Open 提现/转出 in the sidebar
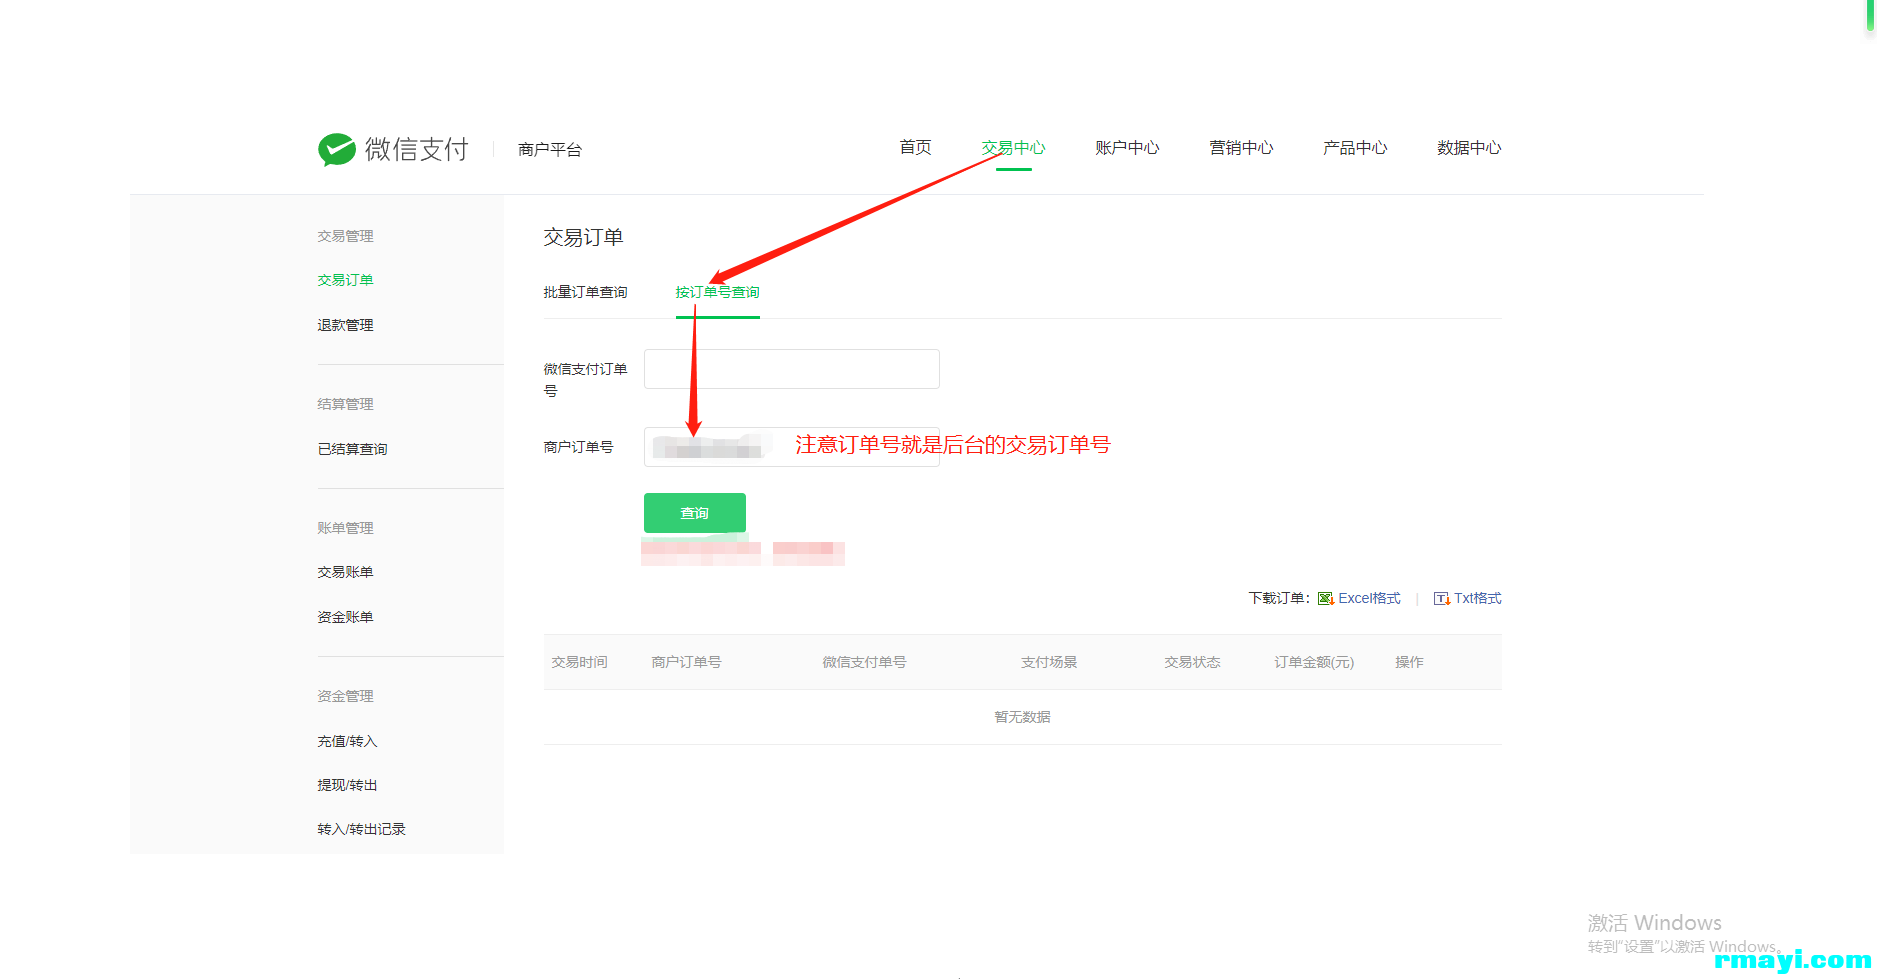Screen dimensions: 1877x979 click(x=347, y=785)
